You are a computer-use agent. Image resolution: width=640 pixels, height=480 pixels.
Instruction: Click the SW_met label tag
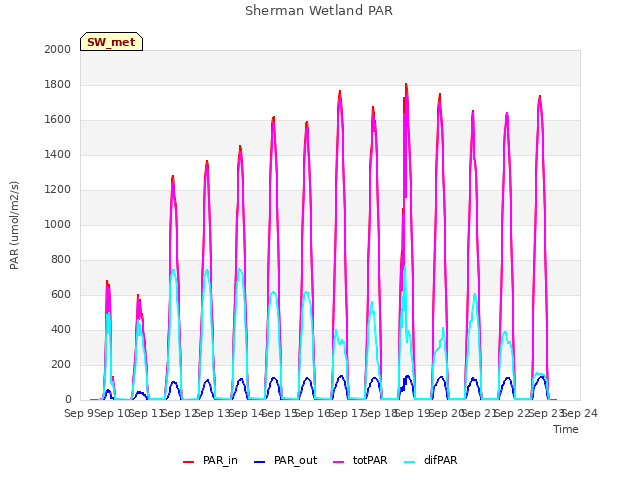[x=111, y=42]
